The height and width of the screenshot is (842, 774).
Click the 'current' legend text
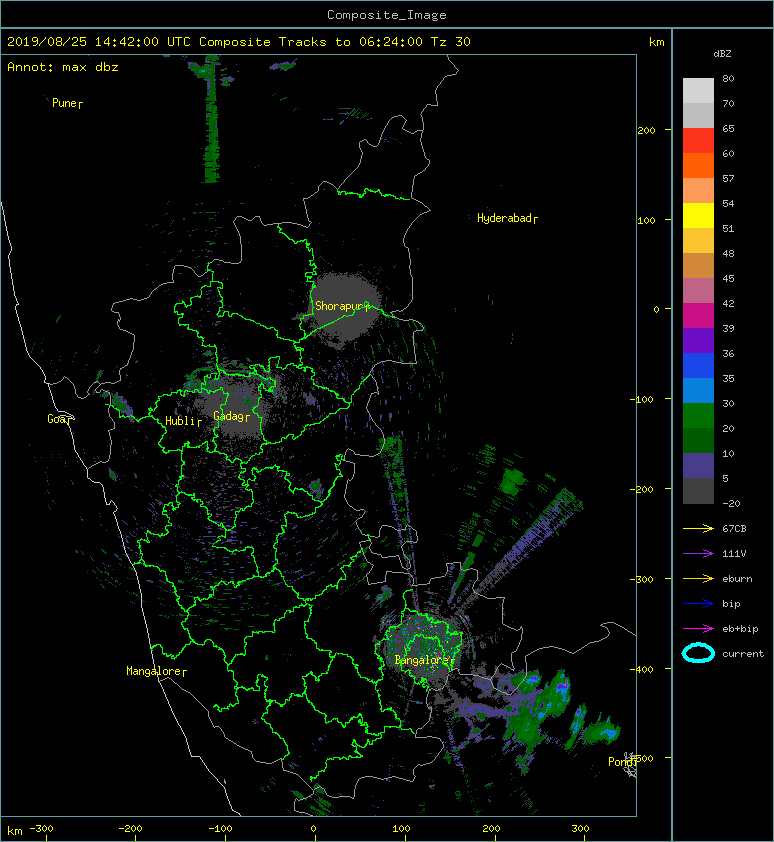pos(743,654)
